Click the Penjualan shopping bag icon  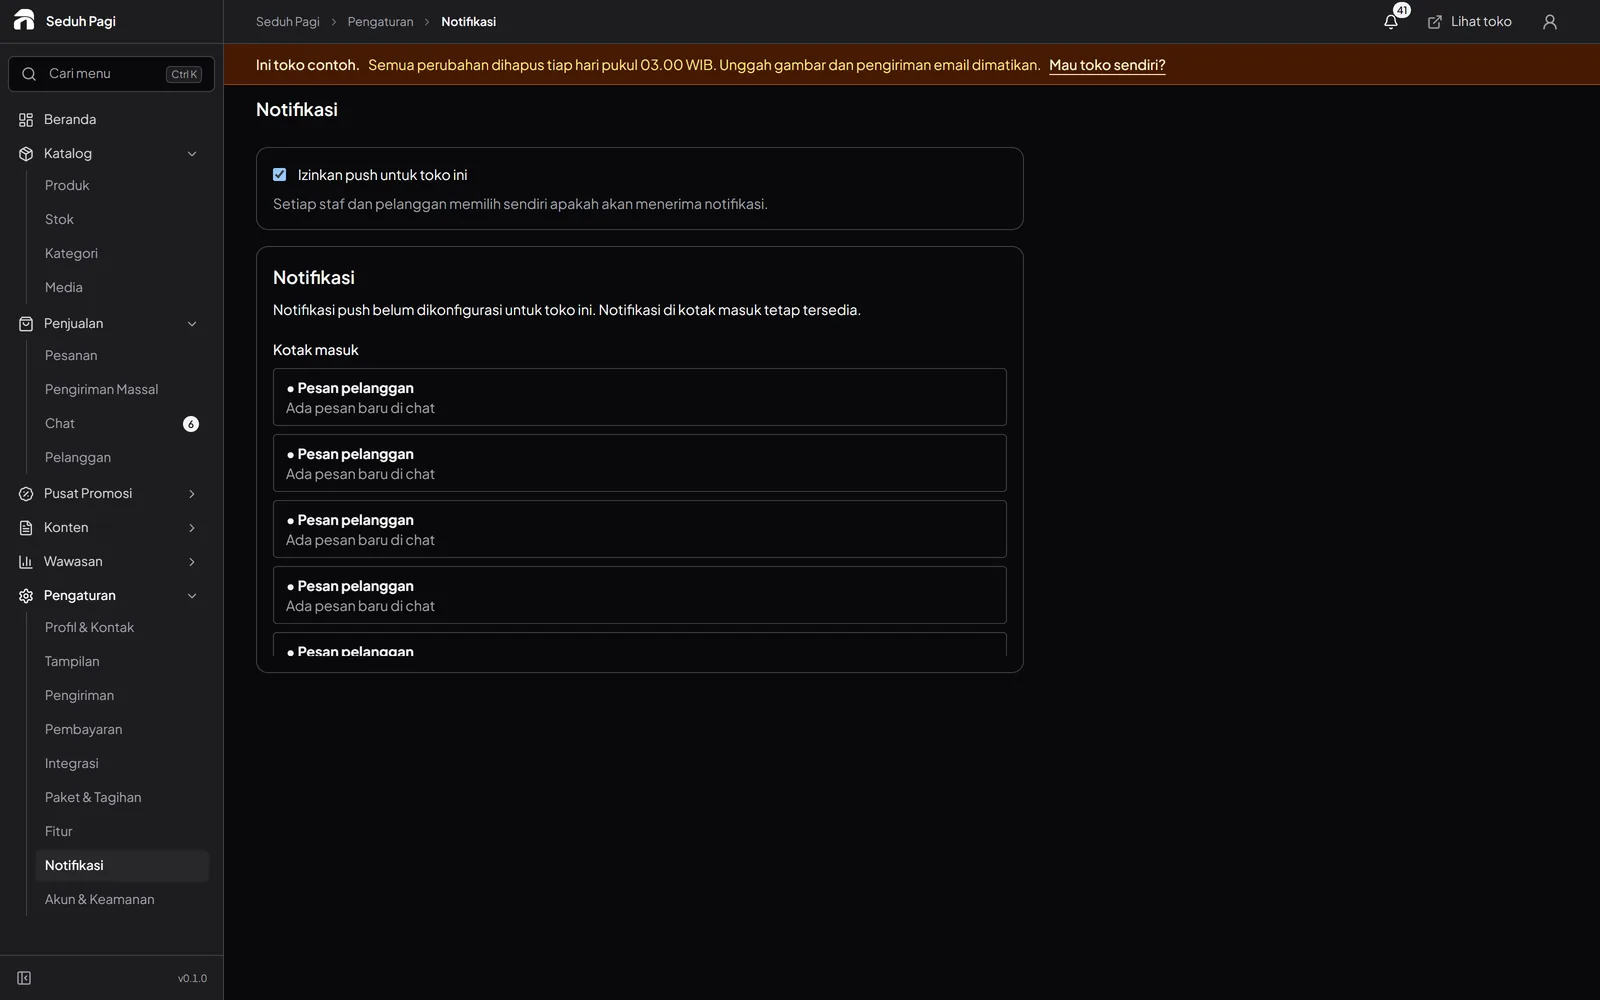point(26,324)
